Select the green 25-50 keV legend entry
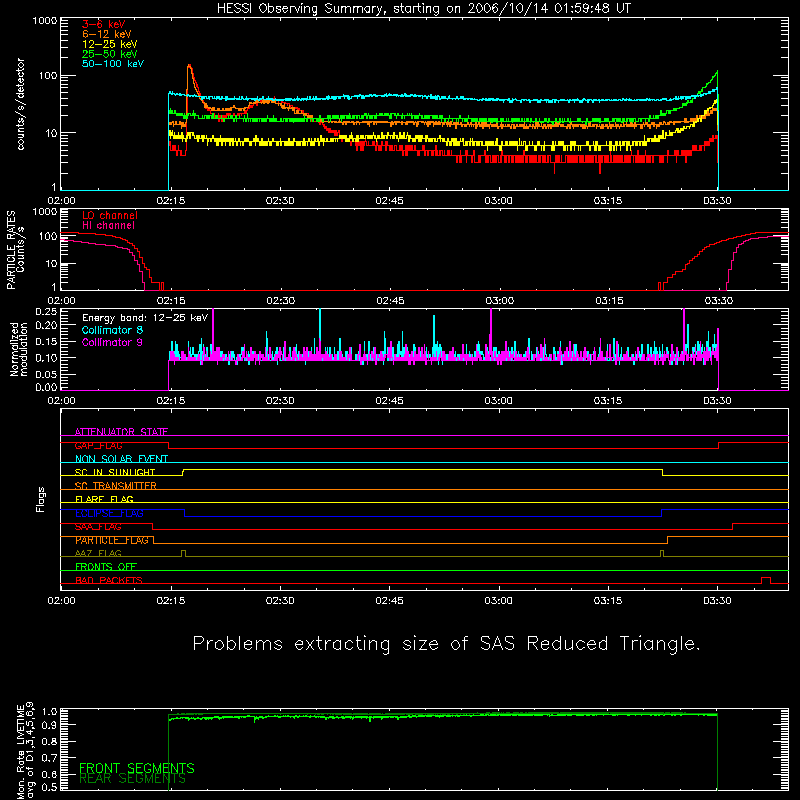Viewport: 800px width, 800px height. 110,54
